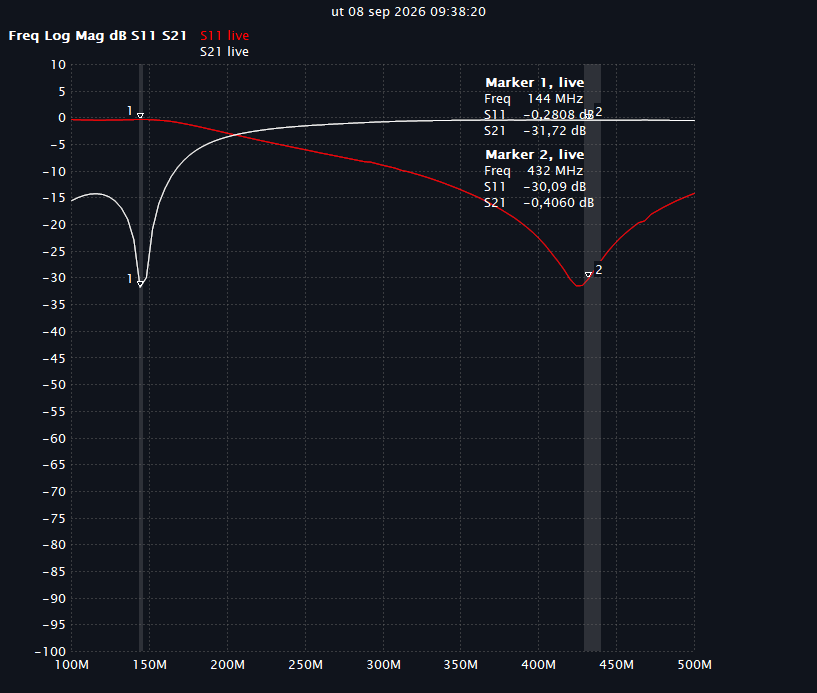This screenshot has height=693, width=817.
Task: Click the red 'S11 live' legend label
Action: pos(225,35)
